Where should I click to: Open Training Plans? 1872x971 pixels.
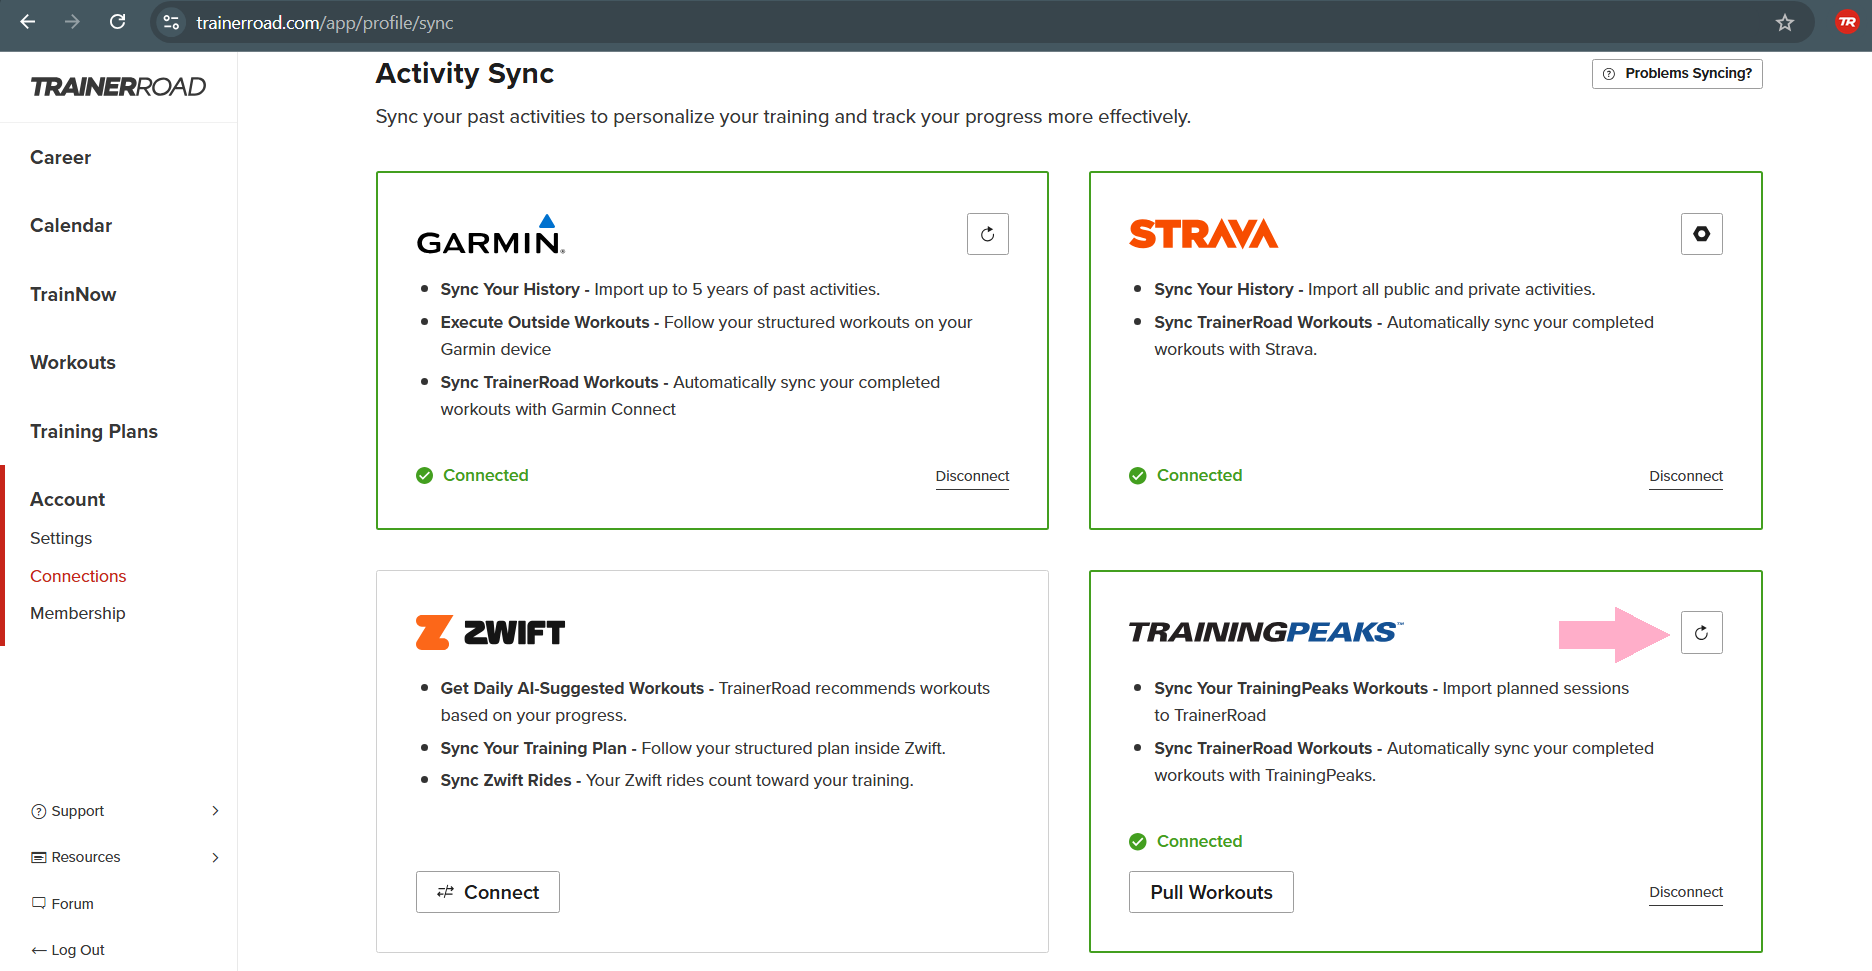(x=94, y=431)
